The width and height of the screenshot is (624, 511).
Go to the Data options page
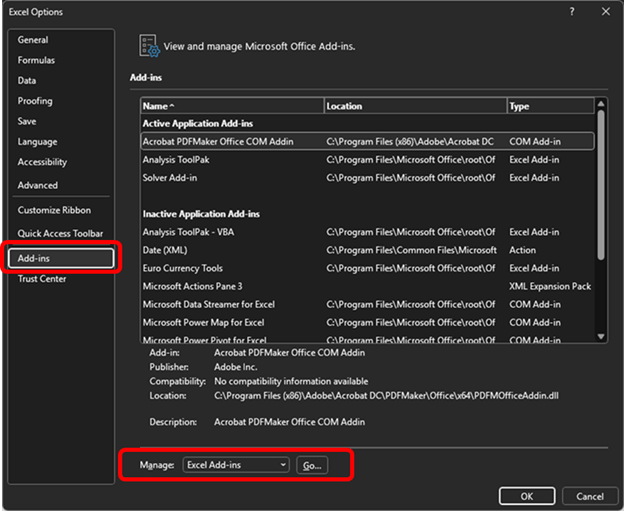(27, 80)
